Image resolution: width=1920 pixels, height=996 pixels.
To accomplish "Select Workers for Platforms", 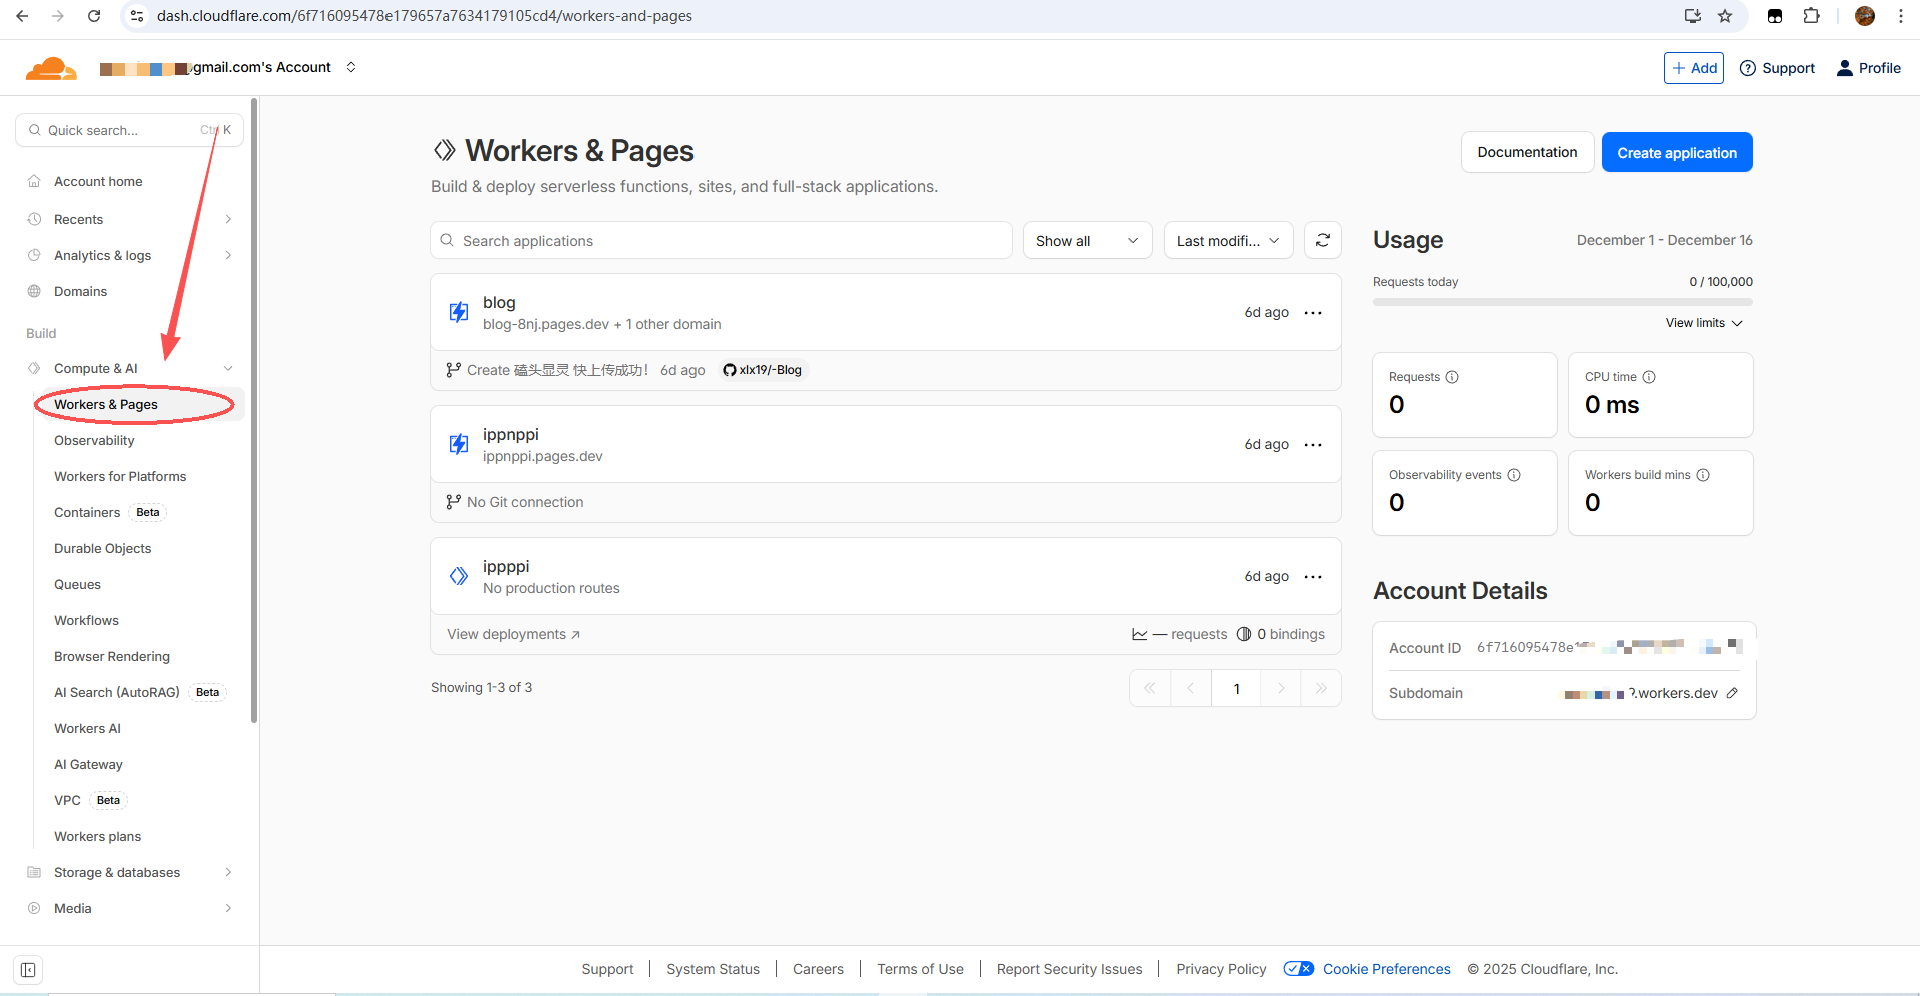I will 120,476.
